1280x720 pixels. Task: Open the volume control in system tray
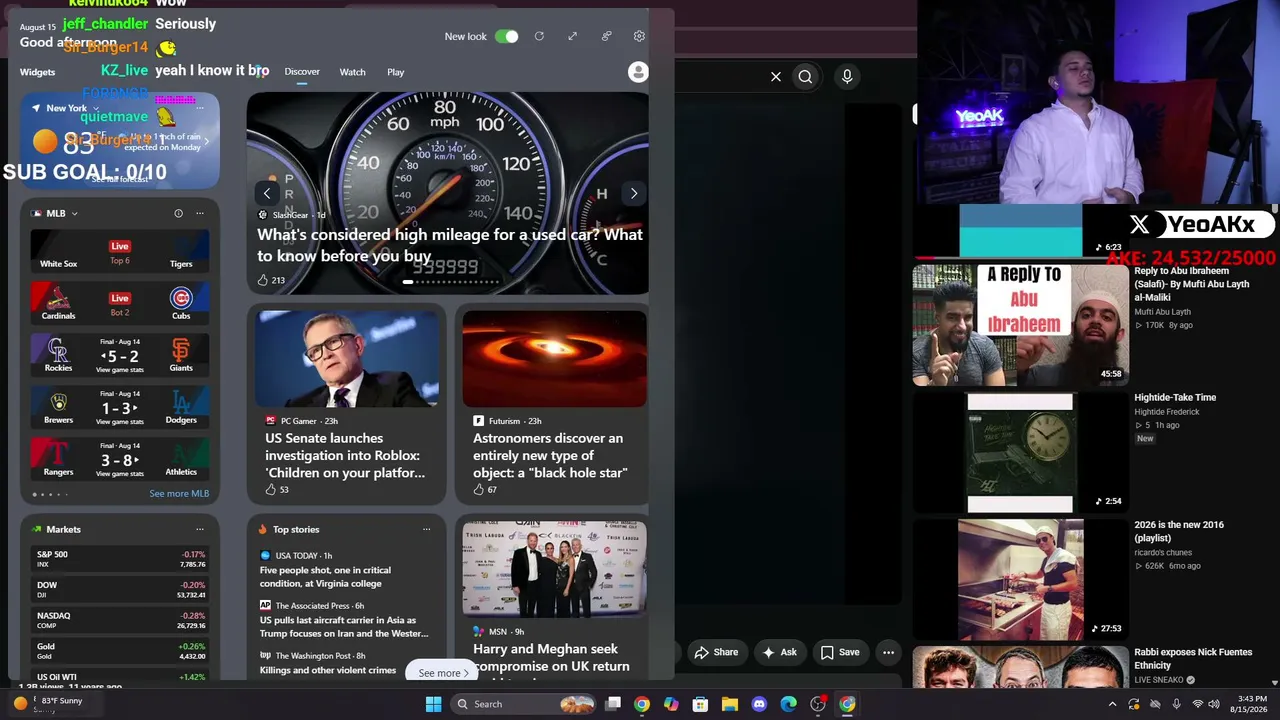pos(1214,704)
